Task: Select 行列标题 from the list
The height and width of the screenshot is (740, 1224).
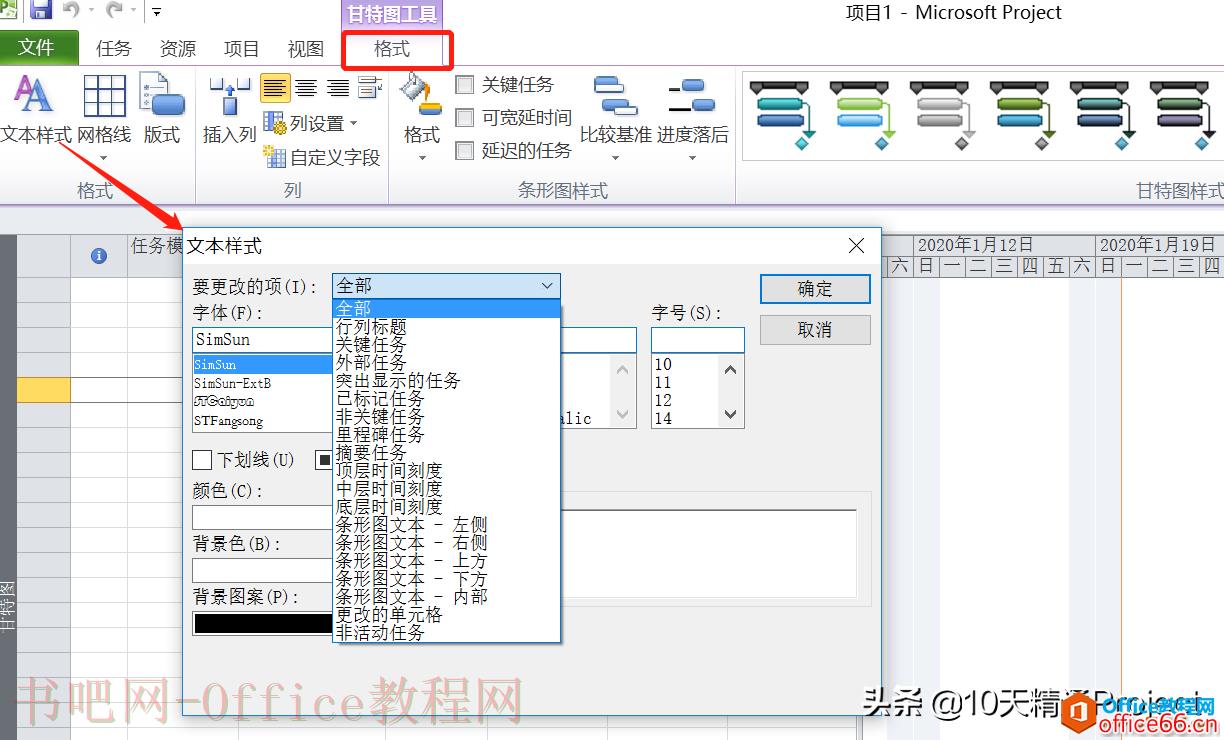Action: coord(446,327)
